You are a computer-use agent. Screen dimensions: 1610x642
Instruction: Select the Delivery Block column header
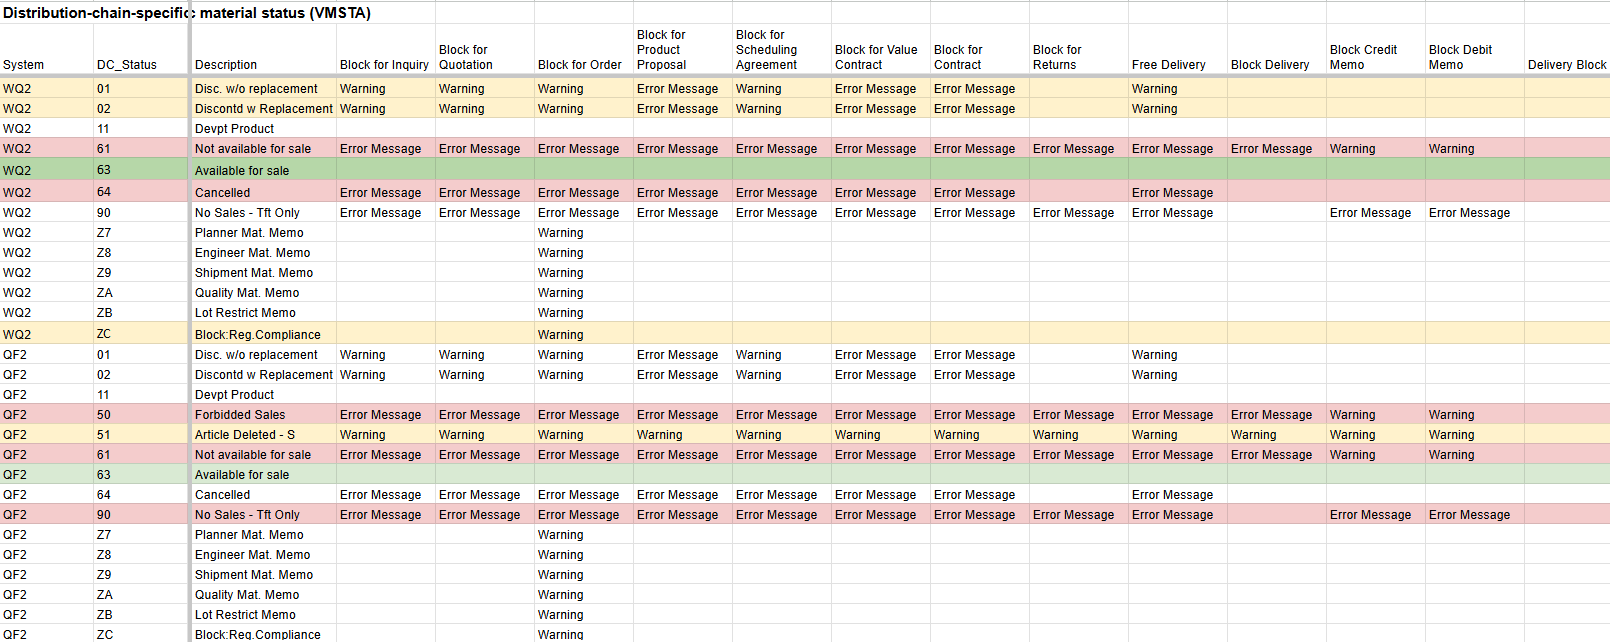(x=1566, y=65)
